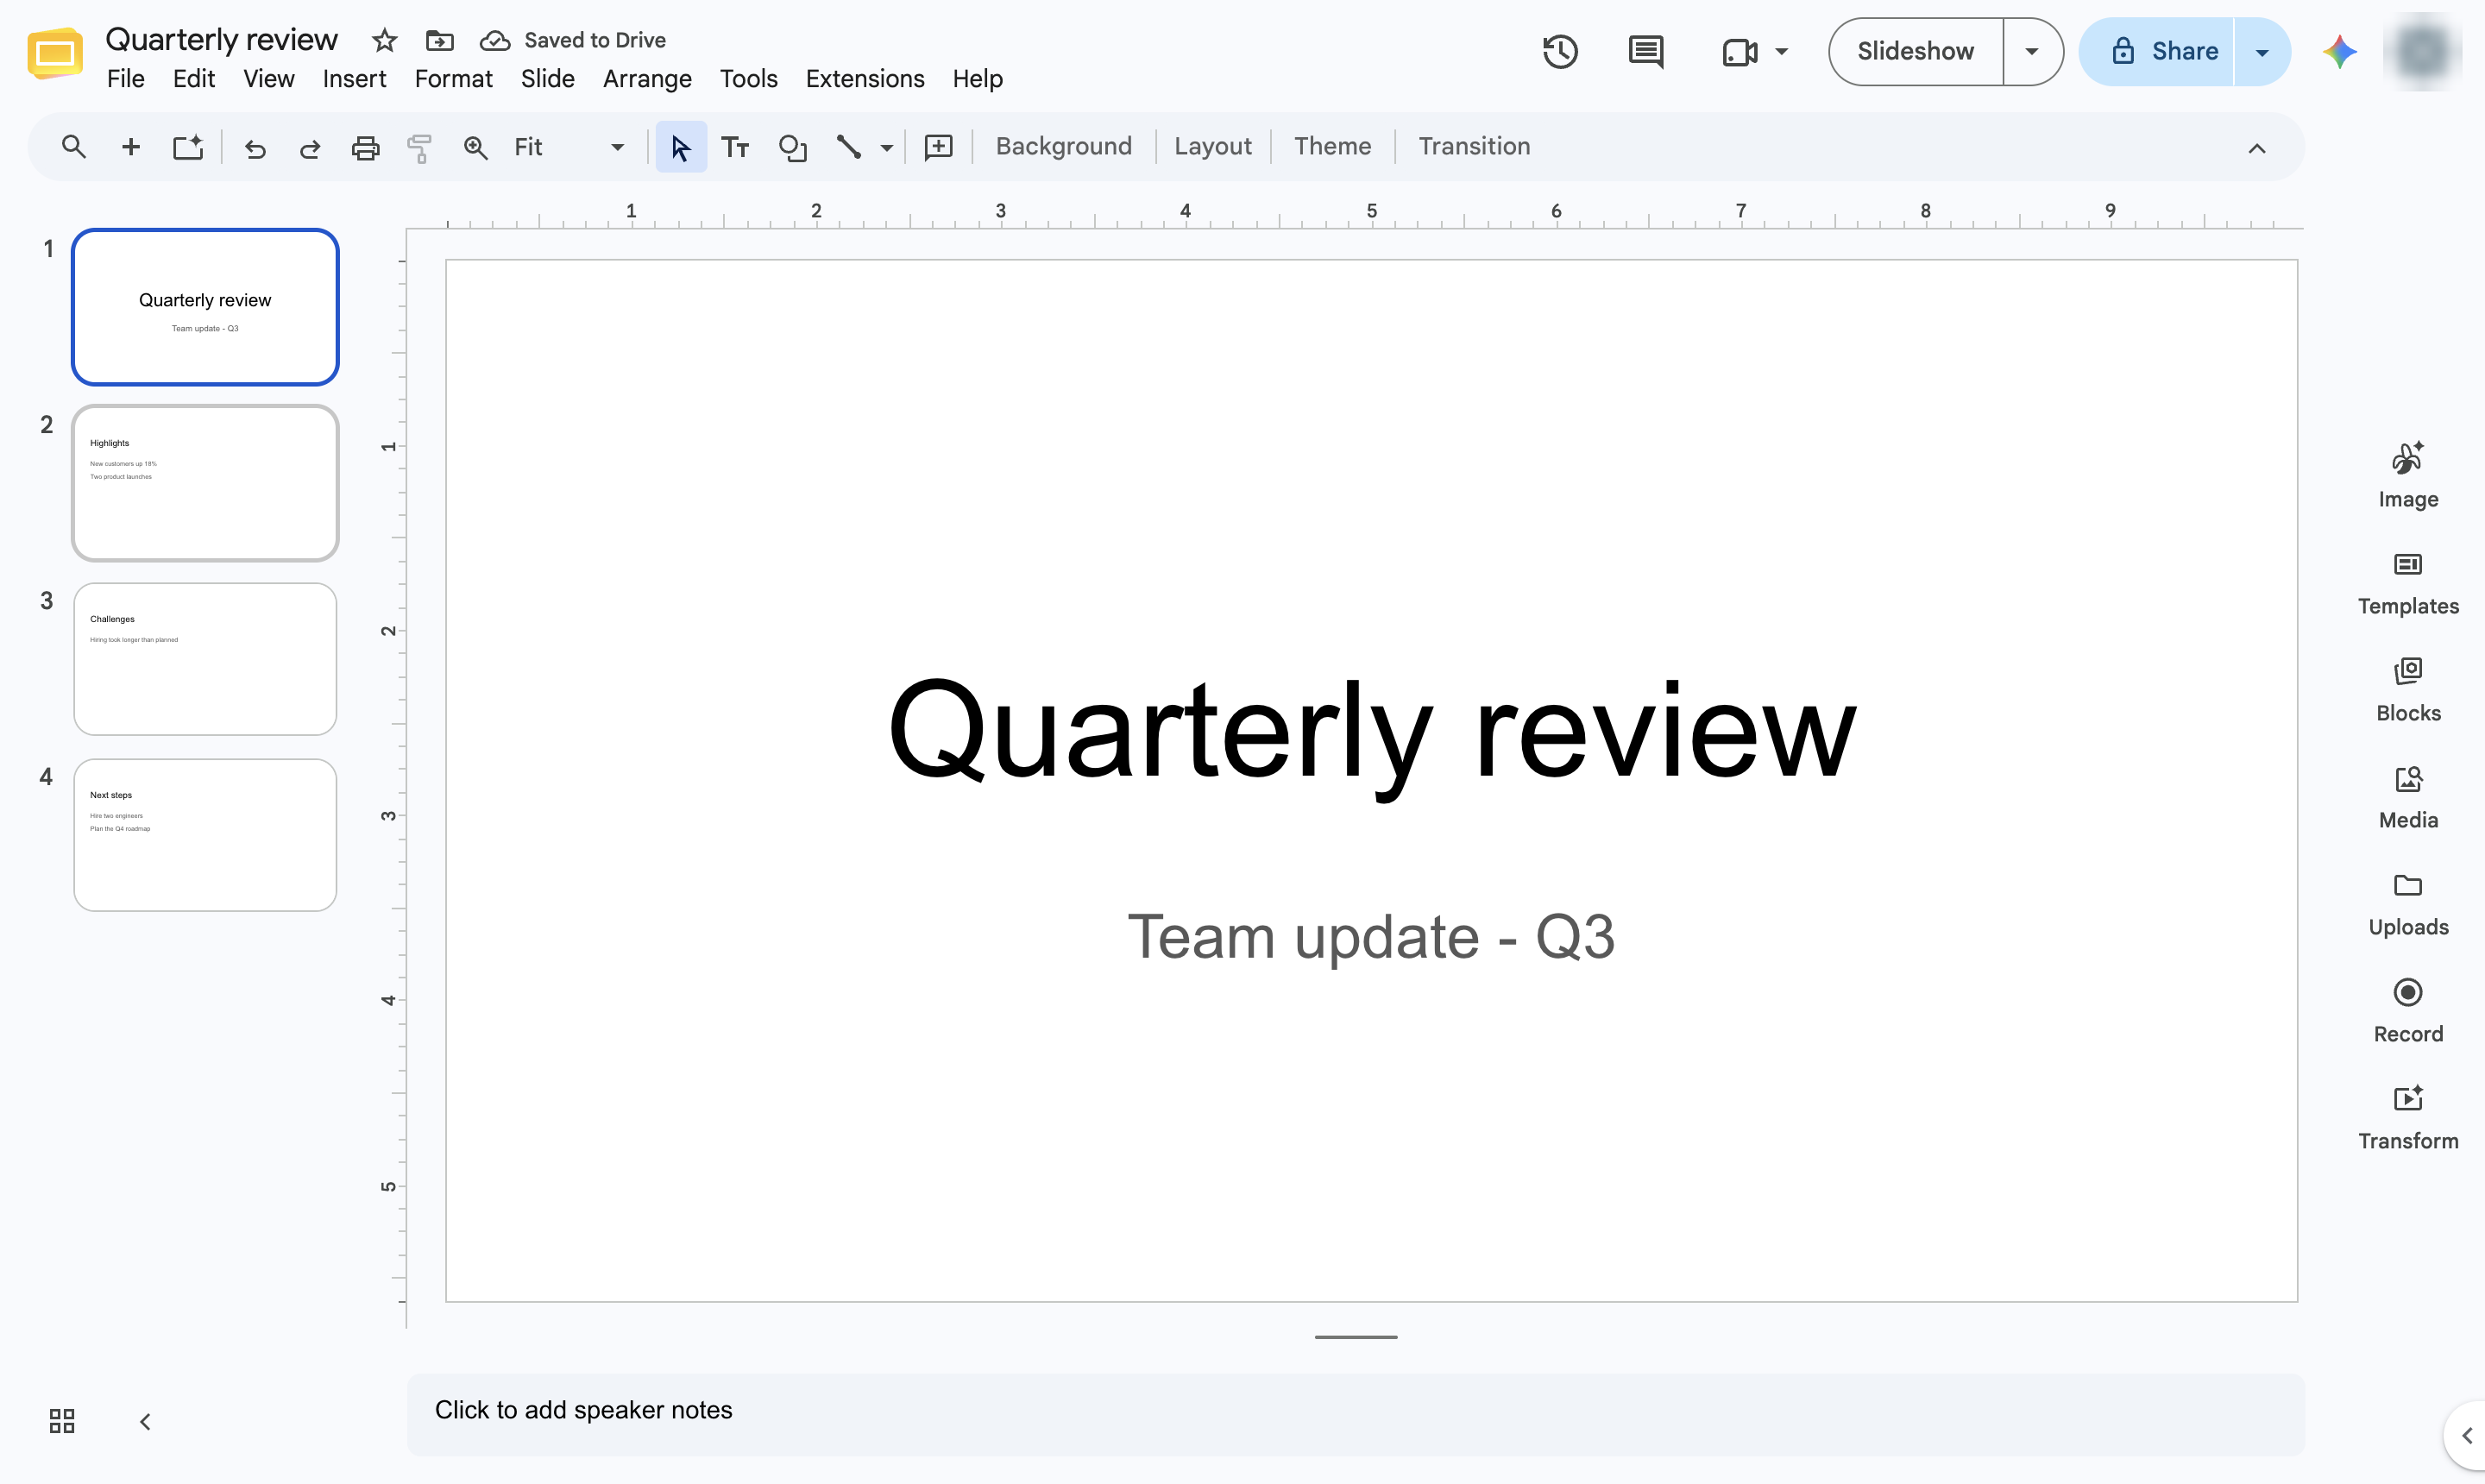Open Templates in the side panel
2485x1484 pixels.
[2408, 584]
